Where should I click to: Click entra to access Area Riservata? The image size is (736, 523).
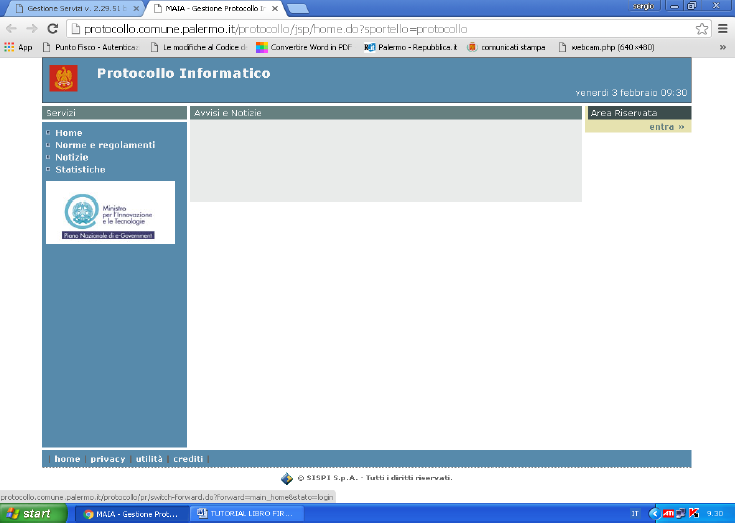667,127
